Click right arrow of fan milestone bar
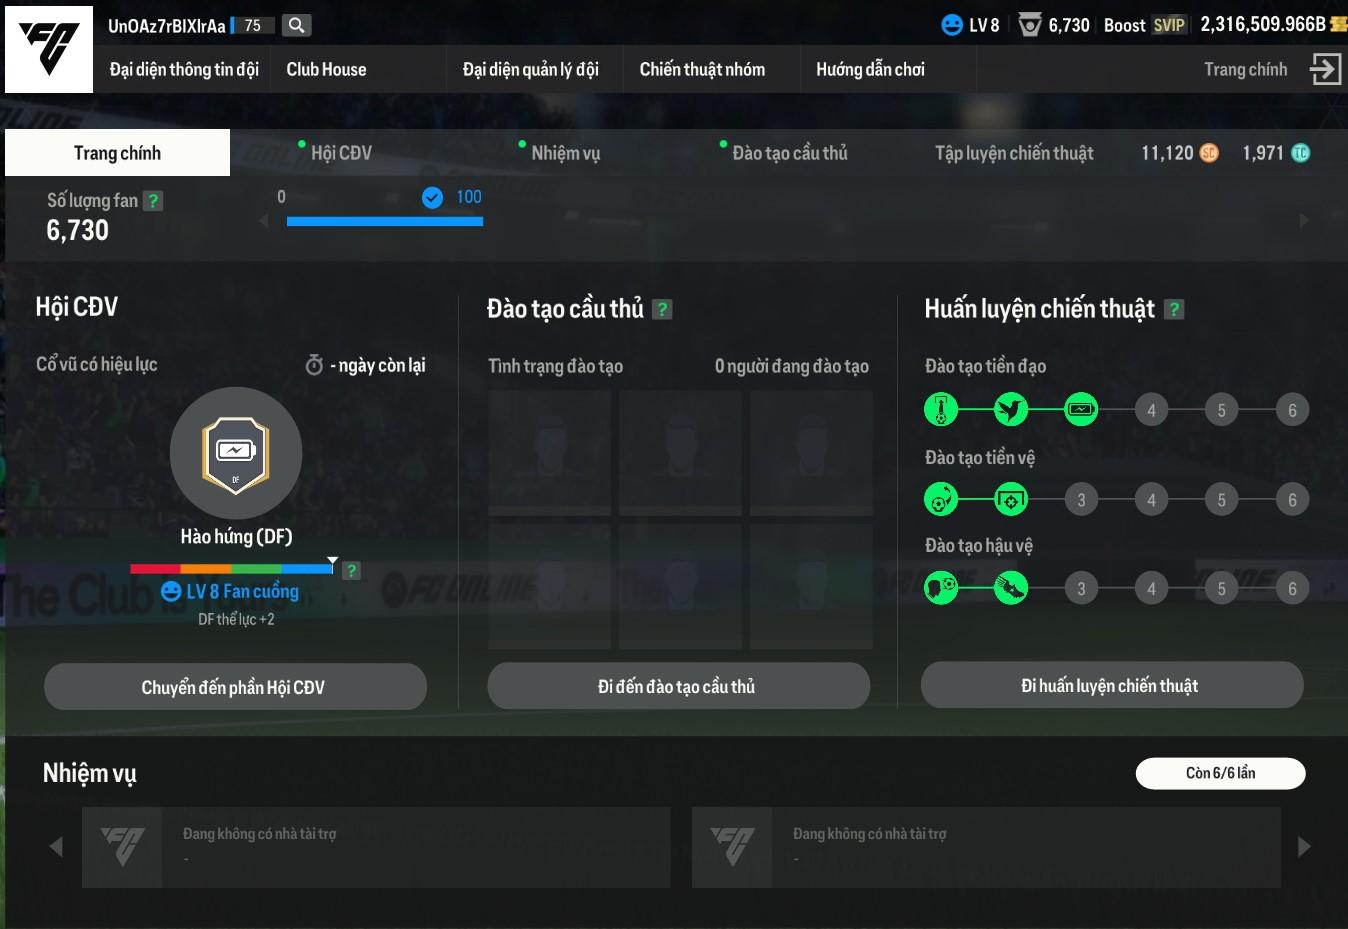 coord(1304,220)
